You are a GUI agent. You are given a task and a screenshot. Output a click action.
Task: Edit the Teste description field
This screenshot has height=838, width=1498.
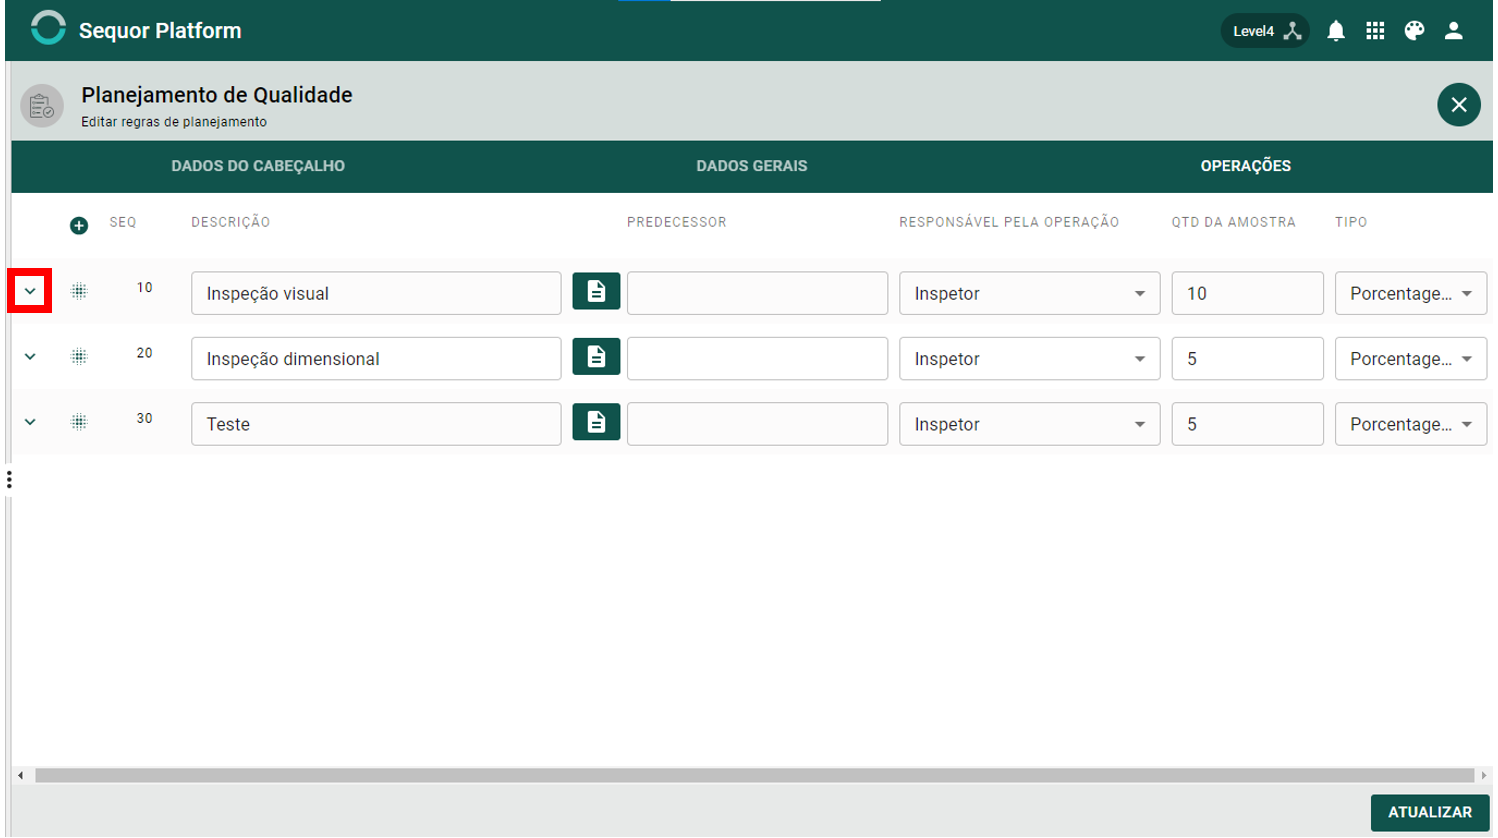pos(376,424)
